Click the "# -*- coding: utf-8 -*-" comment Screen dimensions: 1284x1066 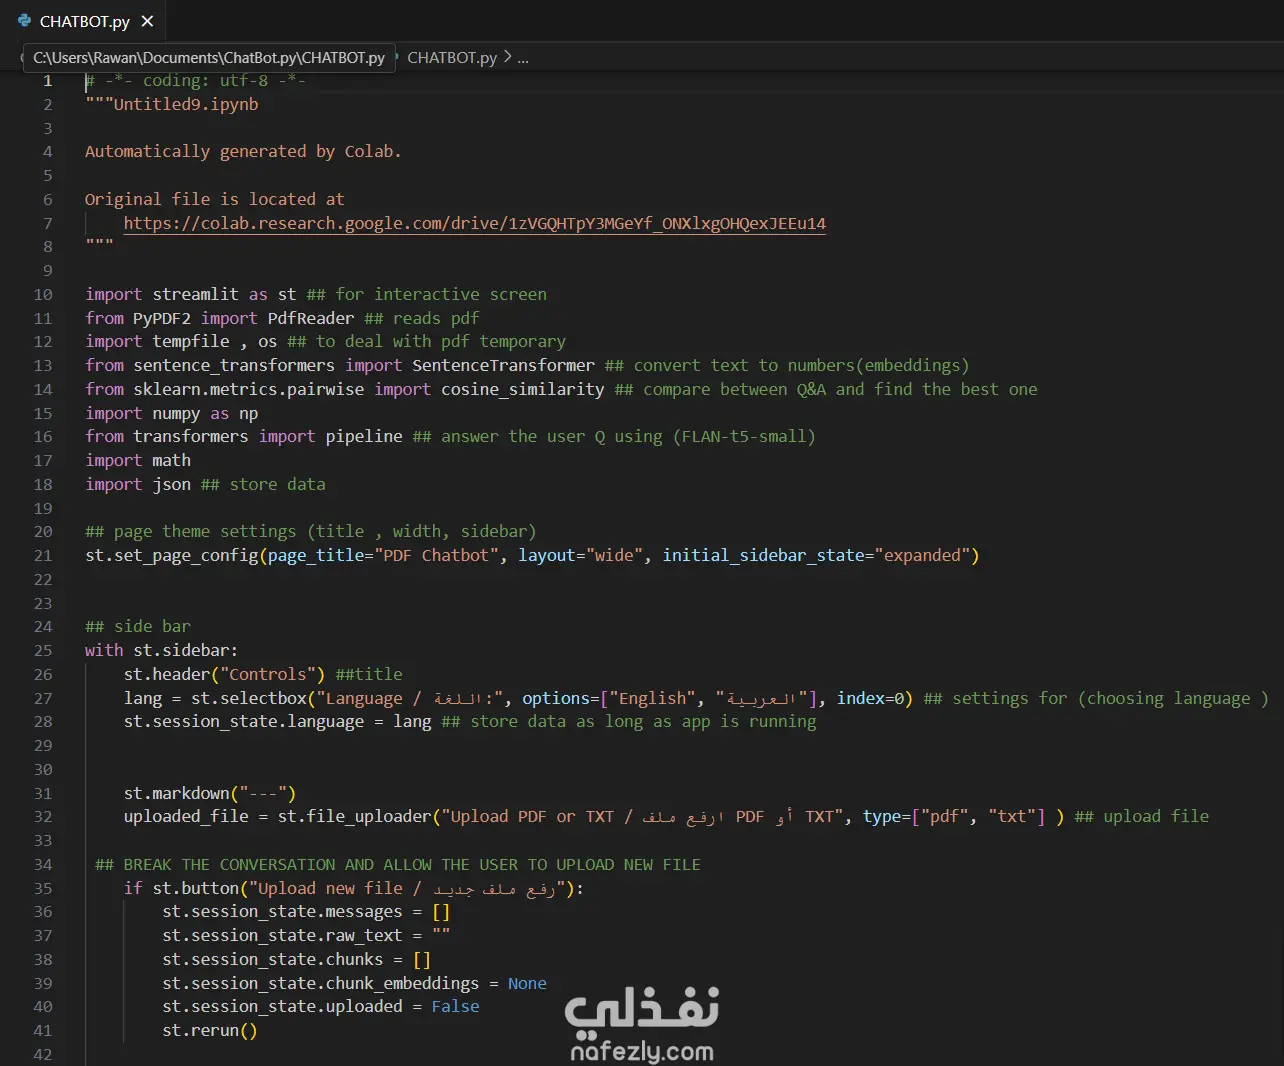click(195, 81)
